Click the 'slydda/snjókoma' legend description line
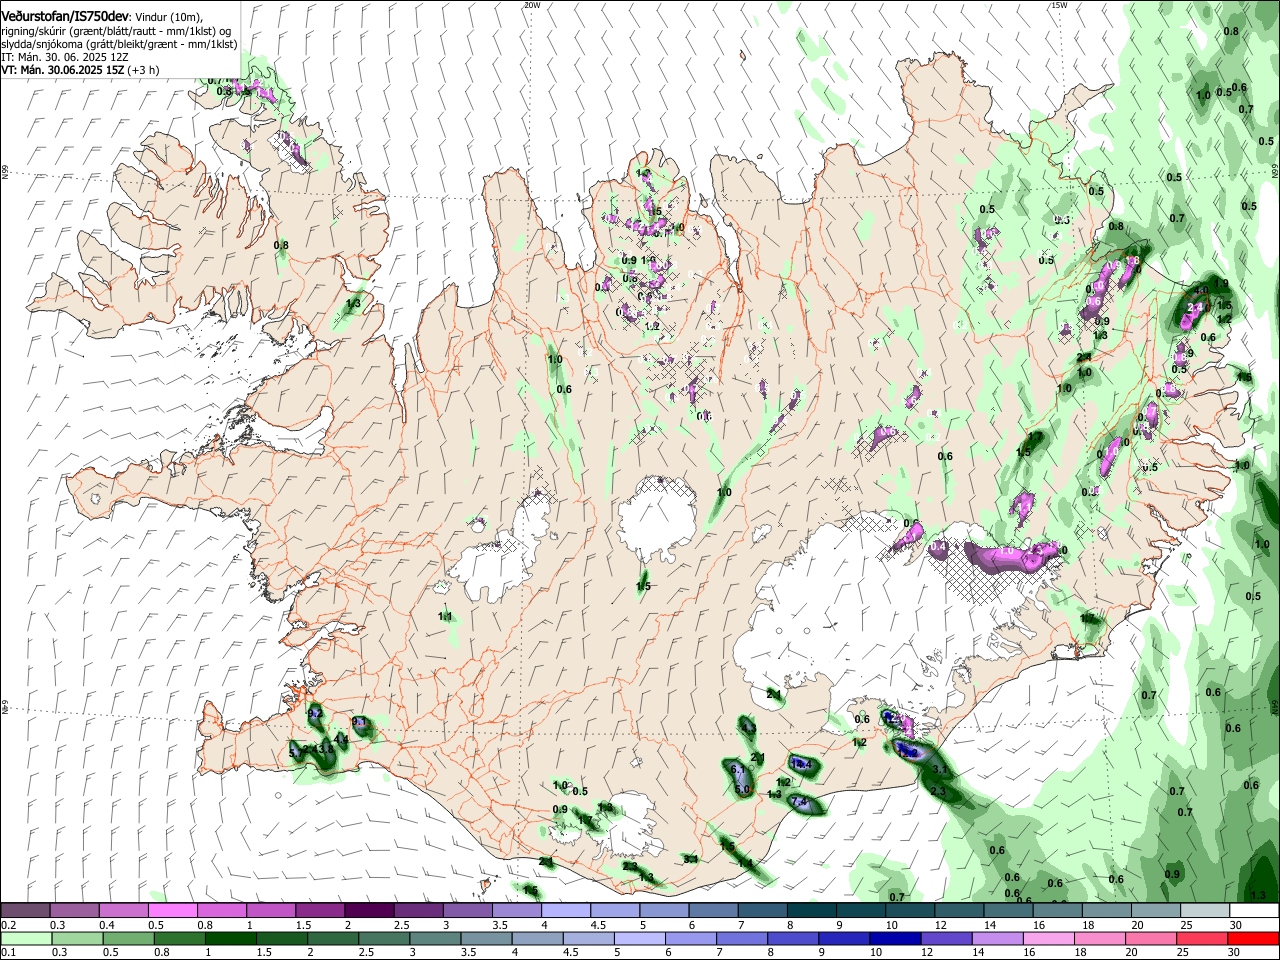Screen dimensions: 1280x960 [x=119, y=44]
